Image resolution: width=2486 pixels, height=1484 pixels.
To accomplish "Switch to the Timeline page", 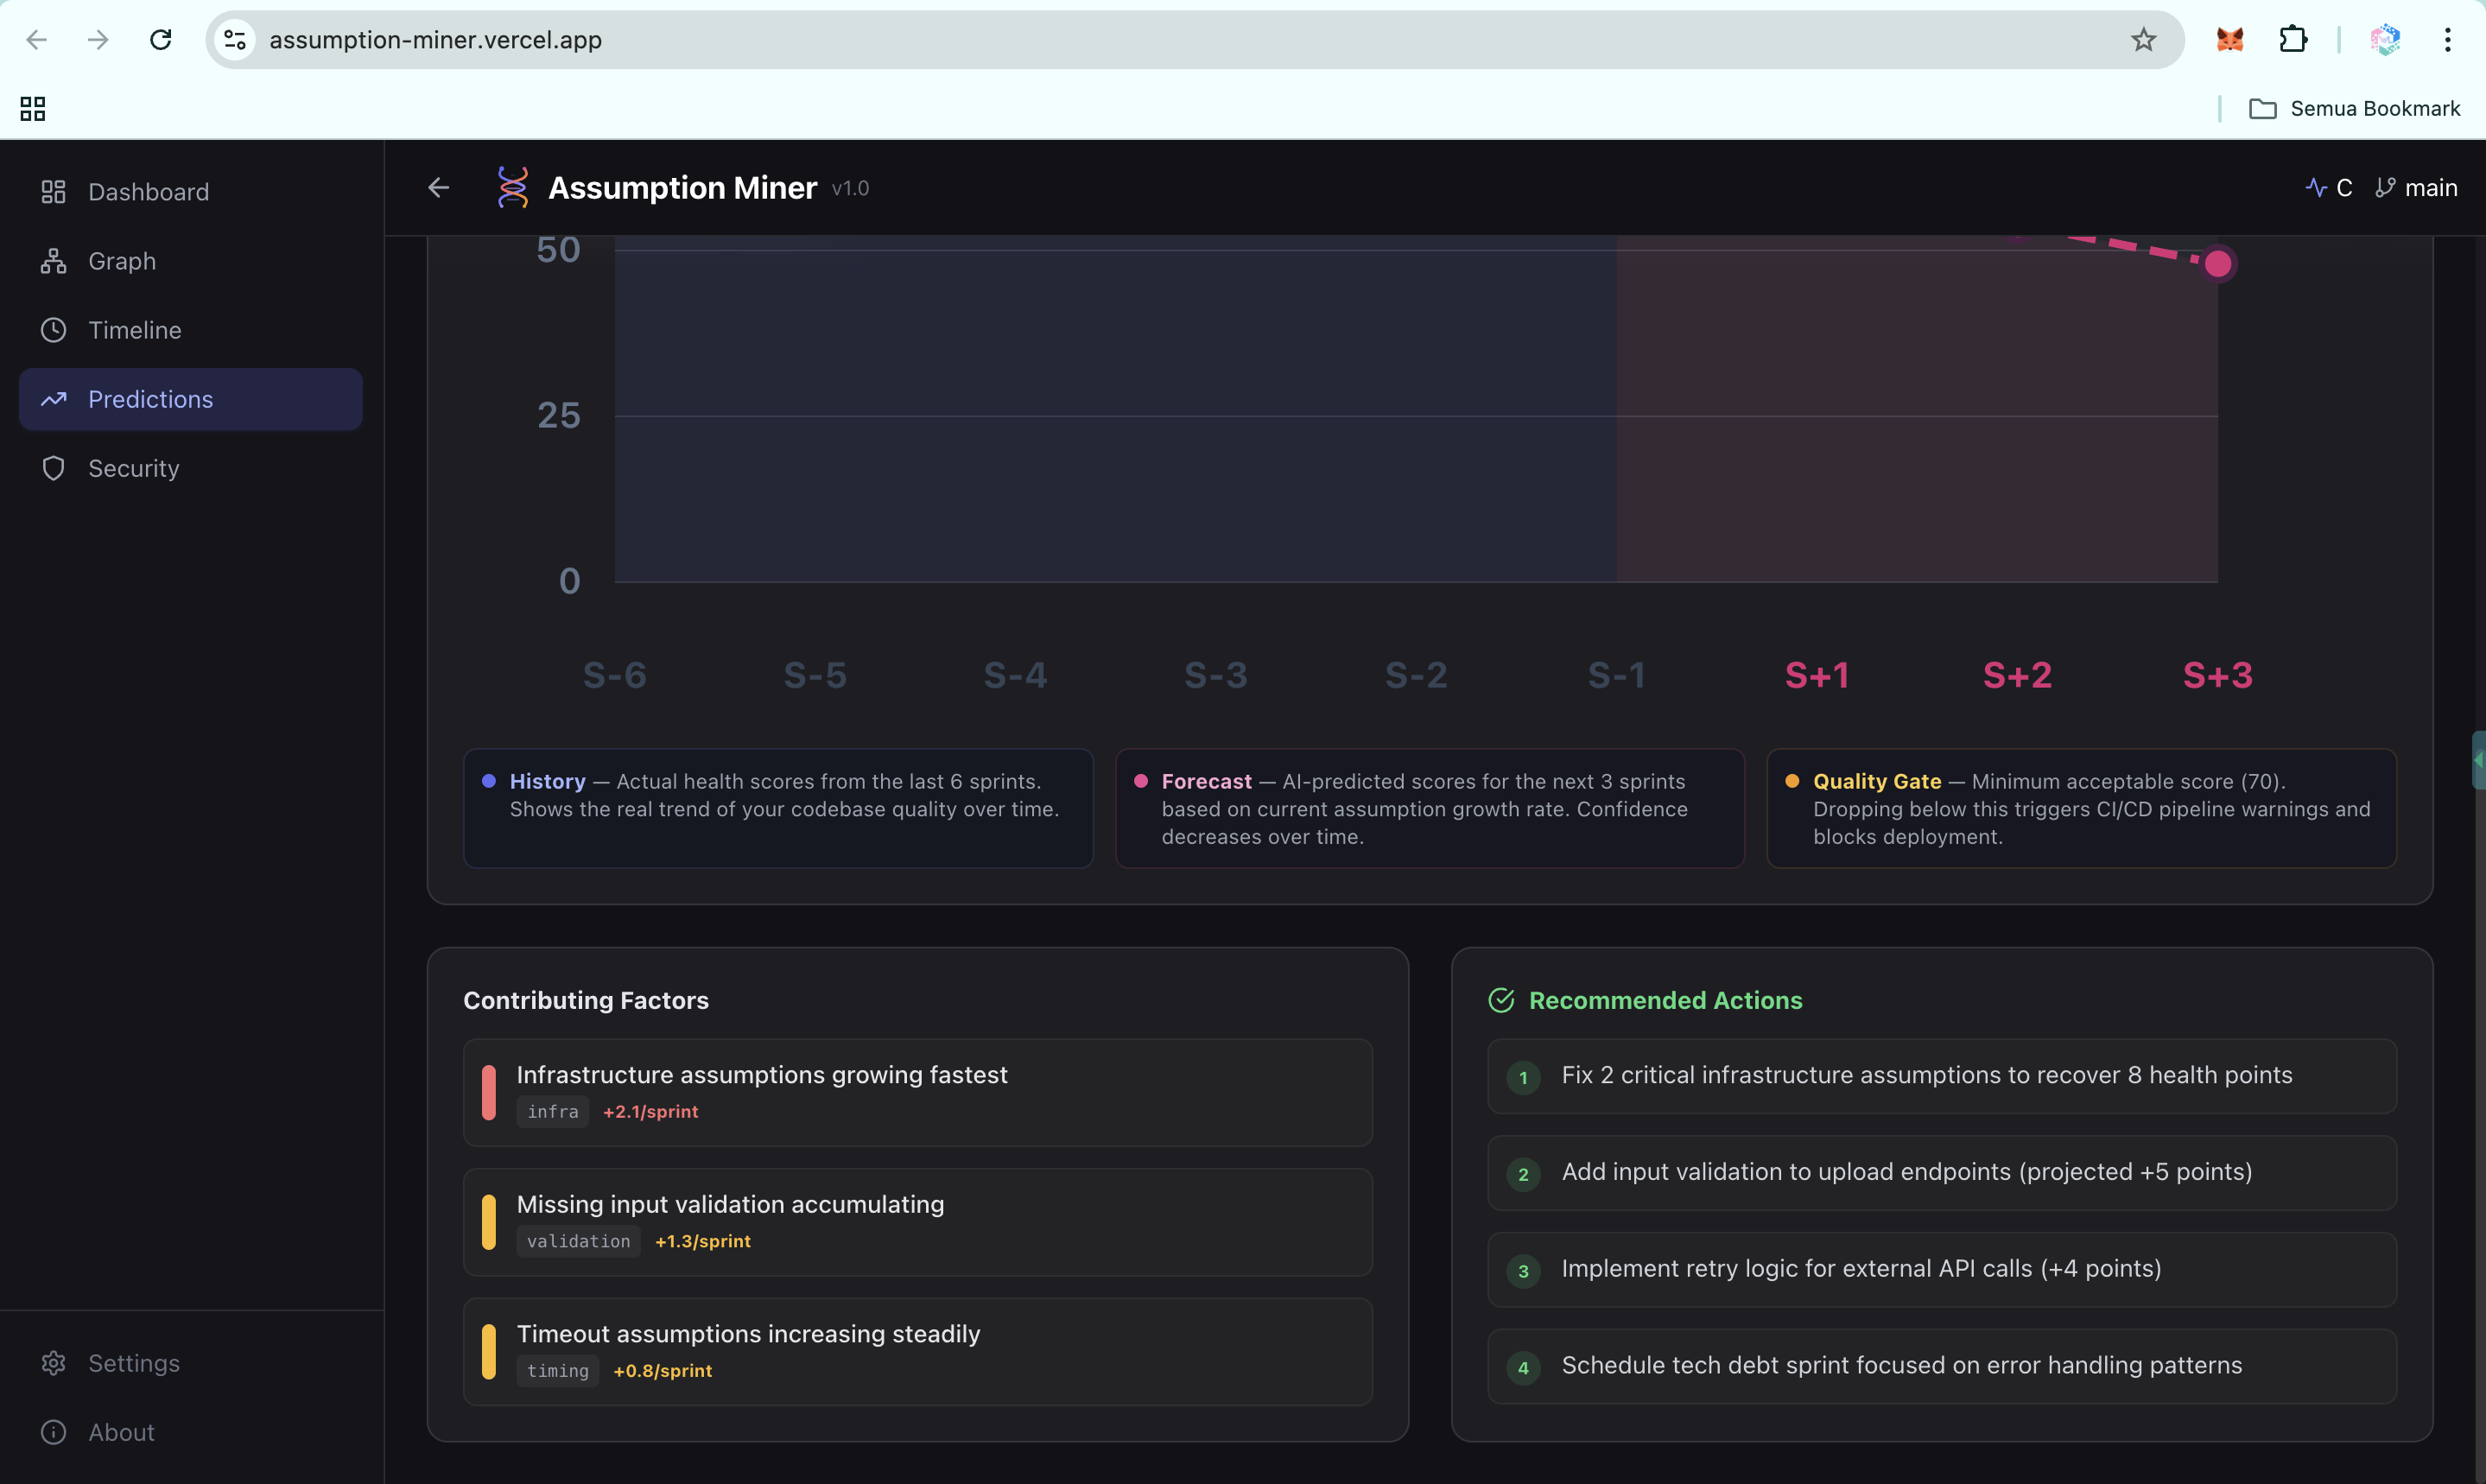I will [134, 330].
